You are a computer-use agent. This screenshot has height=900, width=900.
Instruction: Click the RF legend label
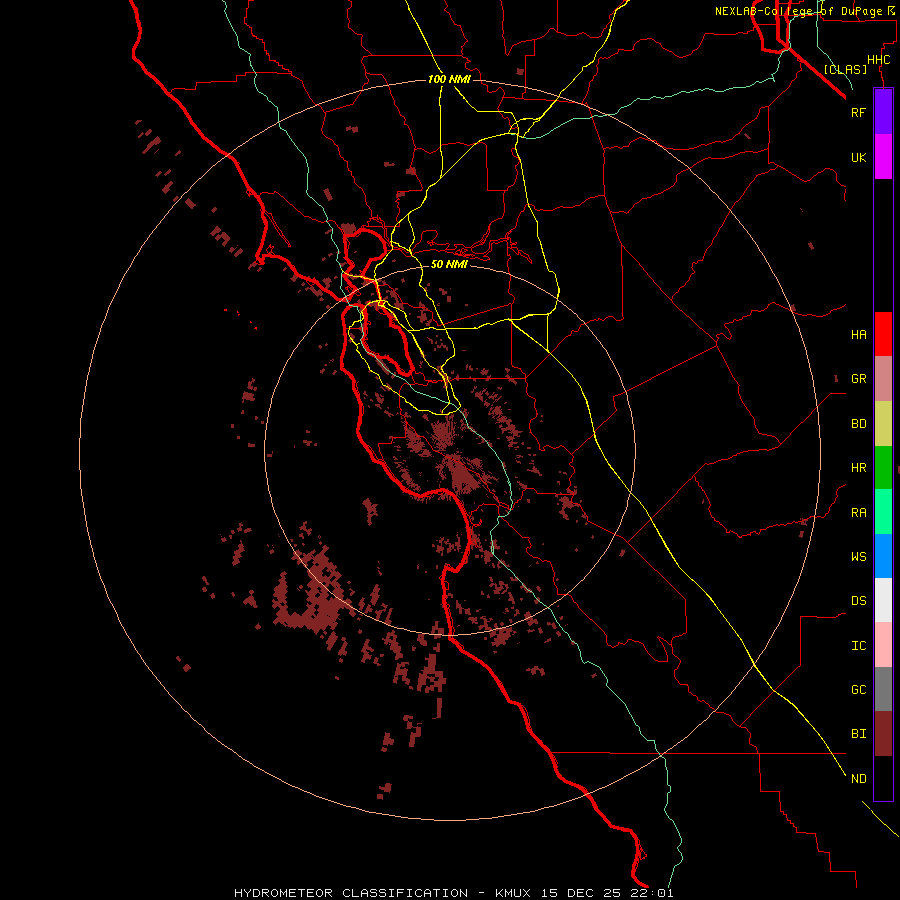coord(858,112)
